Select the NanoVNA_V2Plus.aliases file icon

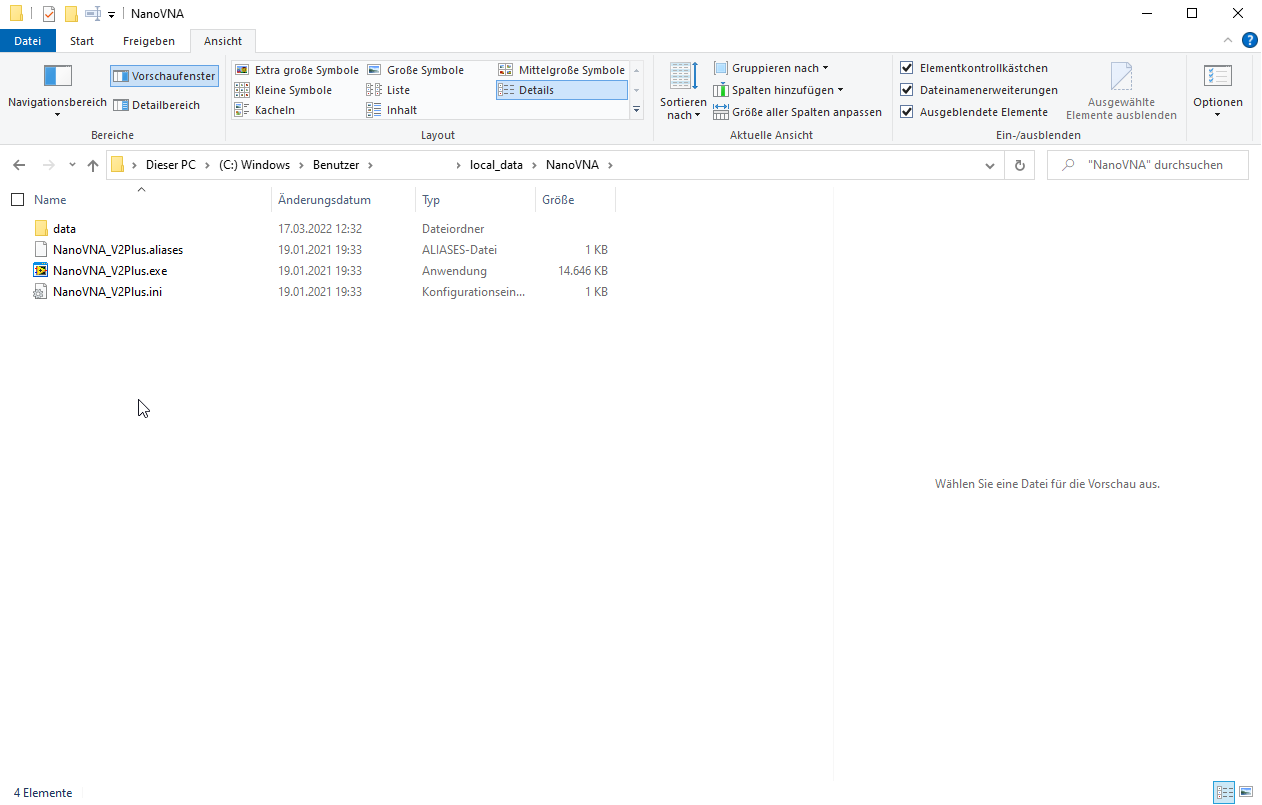(x=41, y=250)
